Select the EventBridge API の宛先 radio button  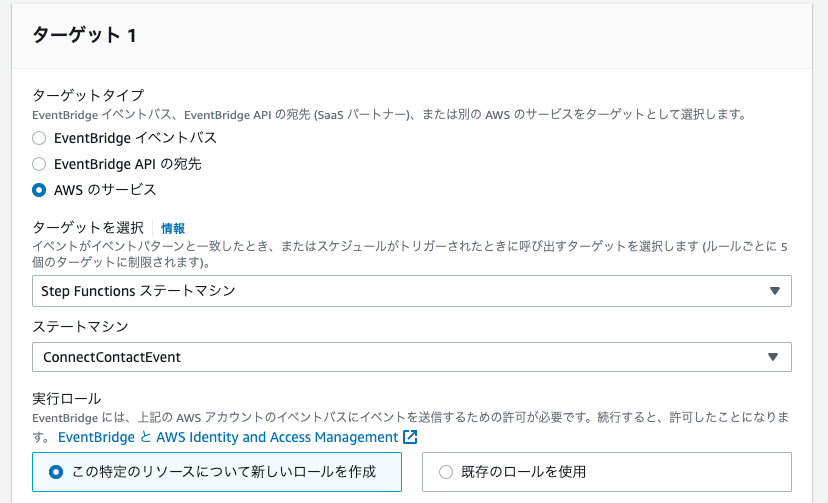[x=39, y=164]
